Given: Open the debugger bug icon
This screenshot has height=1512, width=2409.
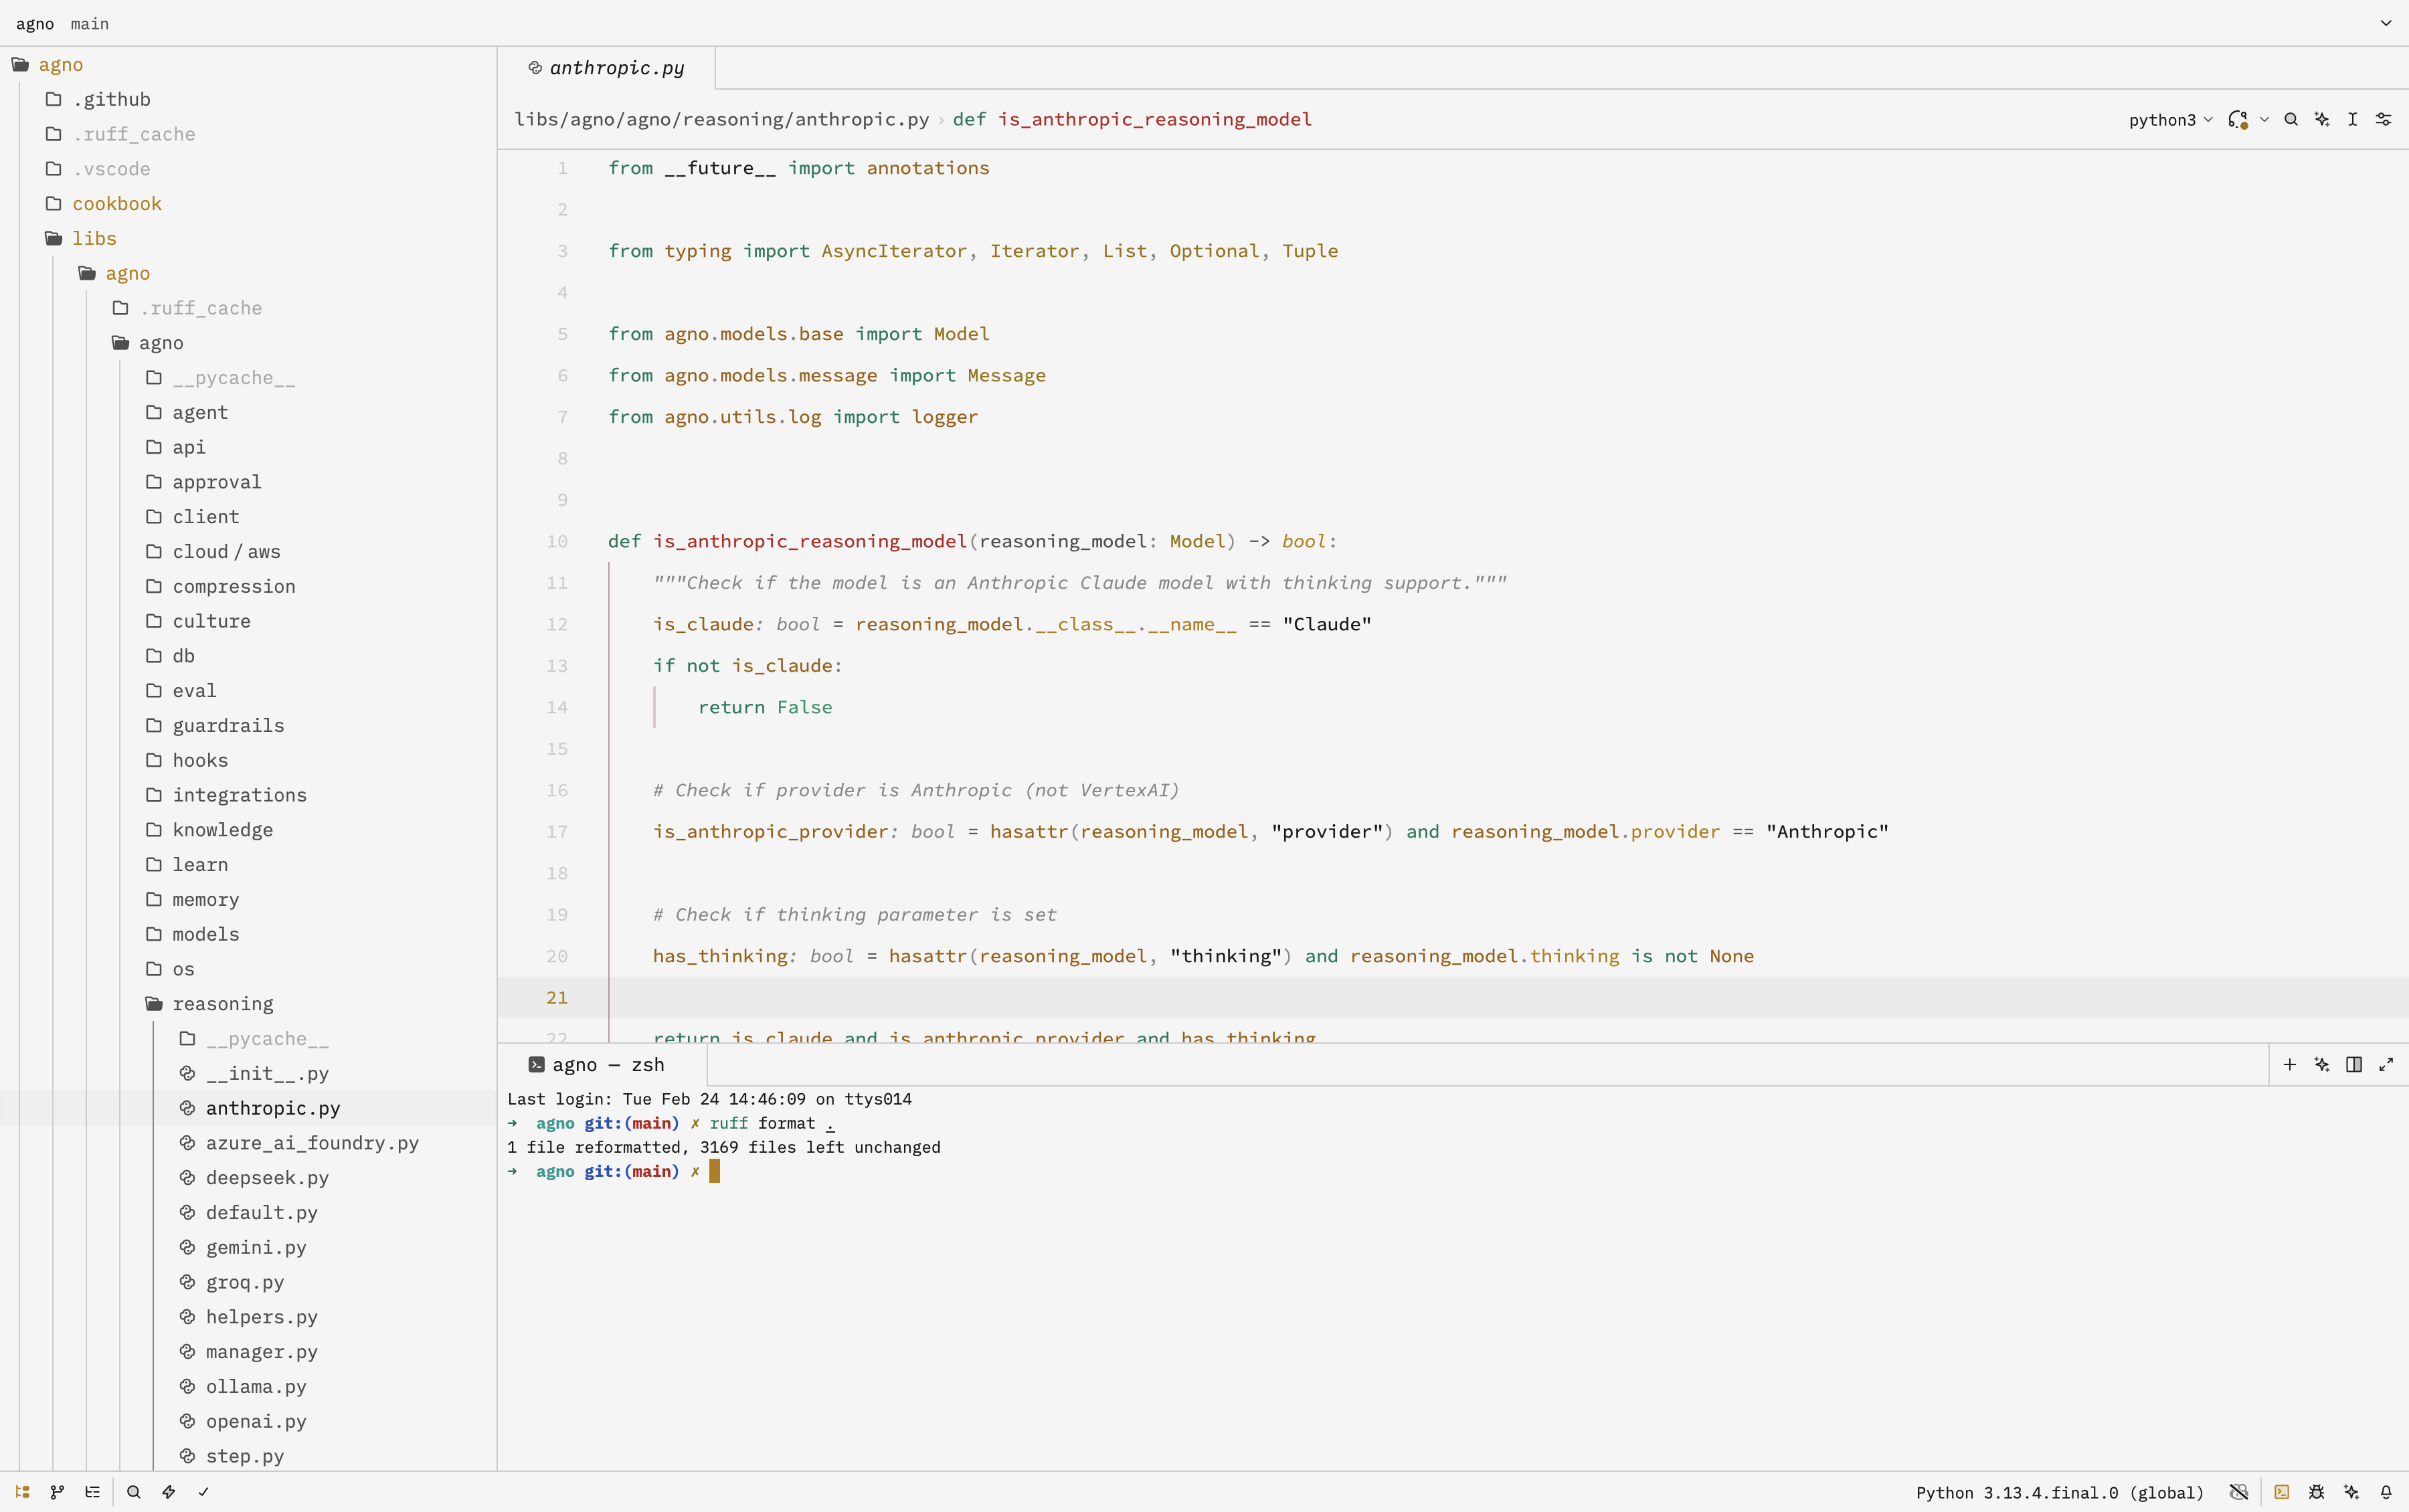Looking at the screenshot, I should pyautogui.click(x=2317, y=1492).
